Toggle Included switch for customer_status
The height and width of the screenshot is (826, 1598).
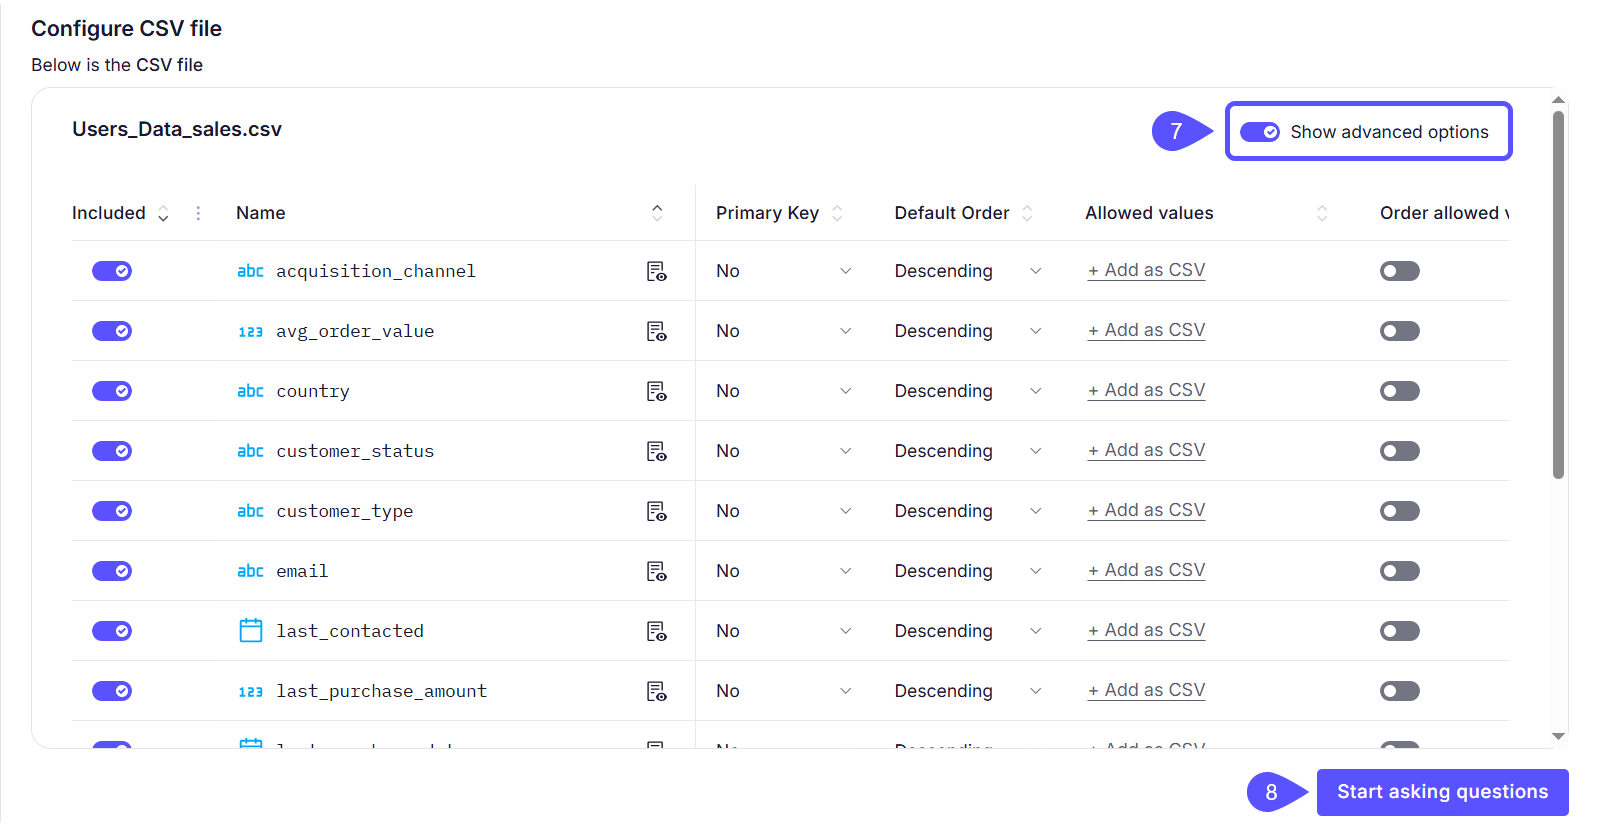[112, 451]
